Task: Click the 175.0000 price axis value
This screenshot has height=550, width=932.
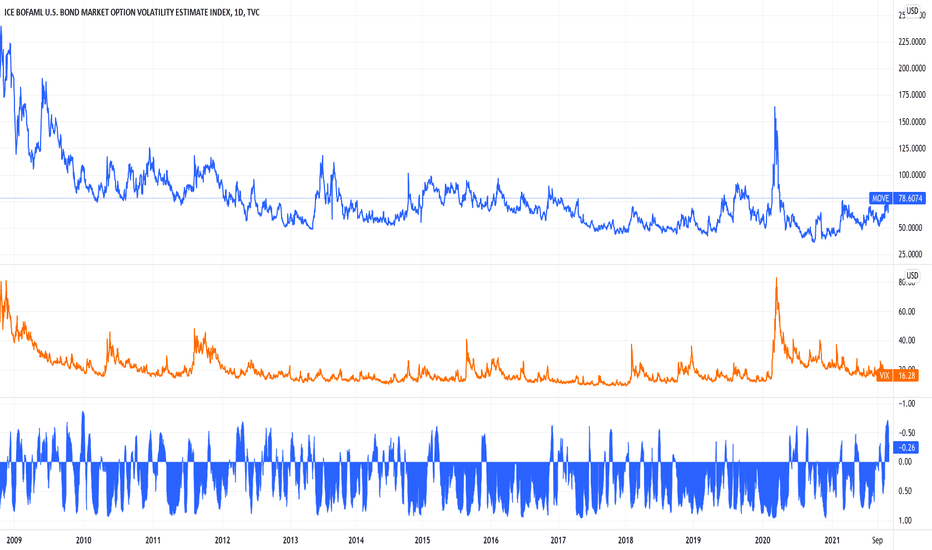Action: pyautogui.click(x=911, y=95)
